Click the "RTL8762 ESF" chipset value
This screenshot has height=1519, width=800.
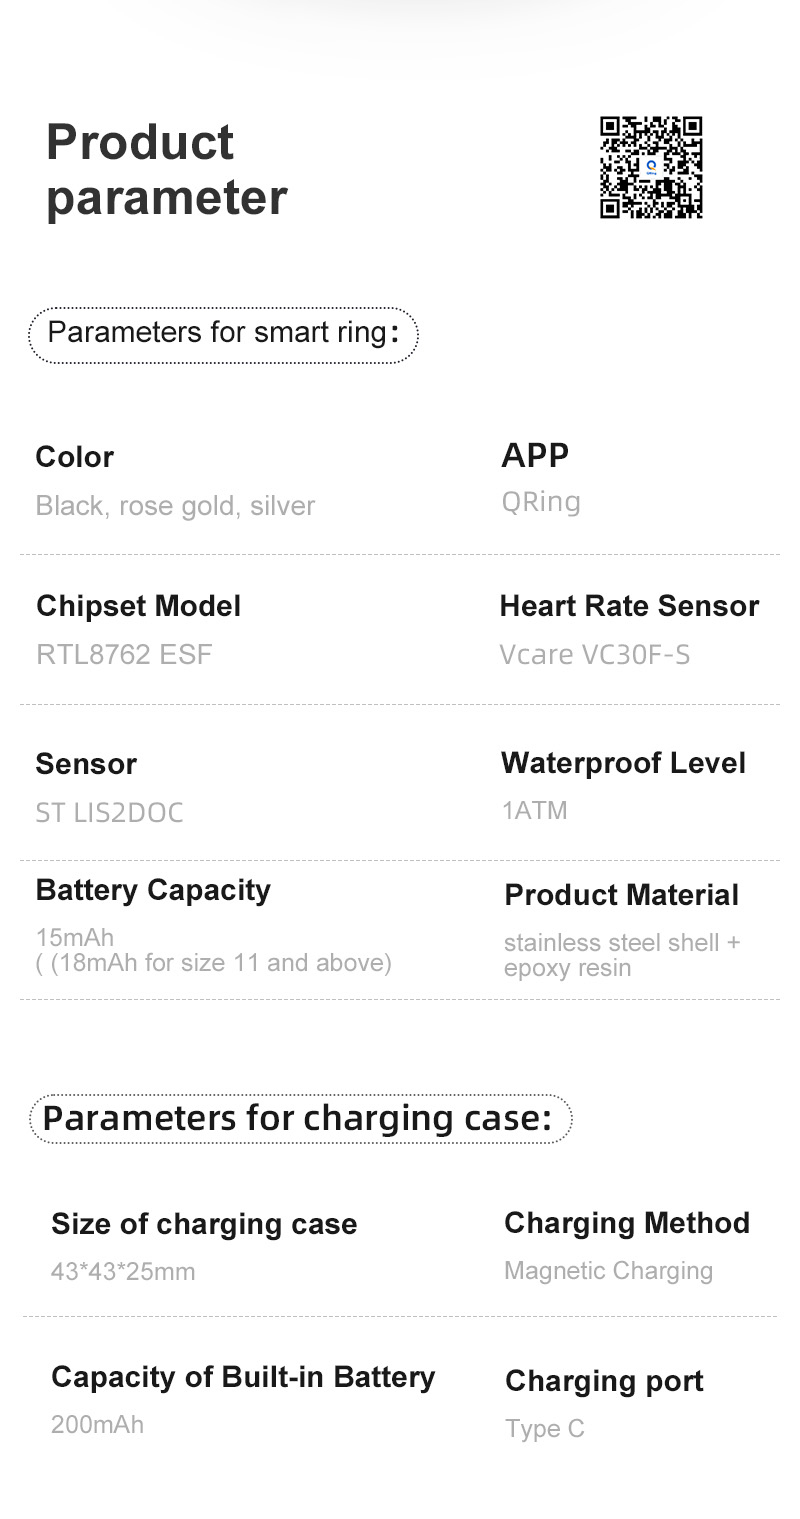tap(124, 655)
